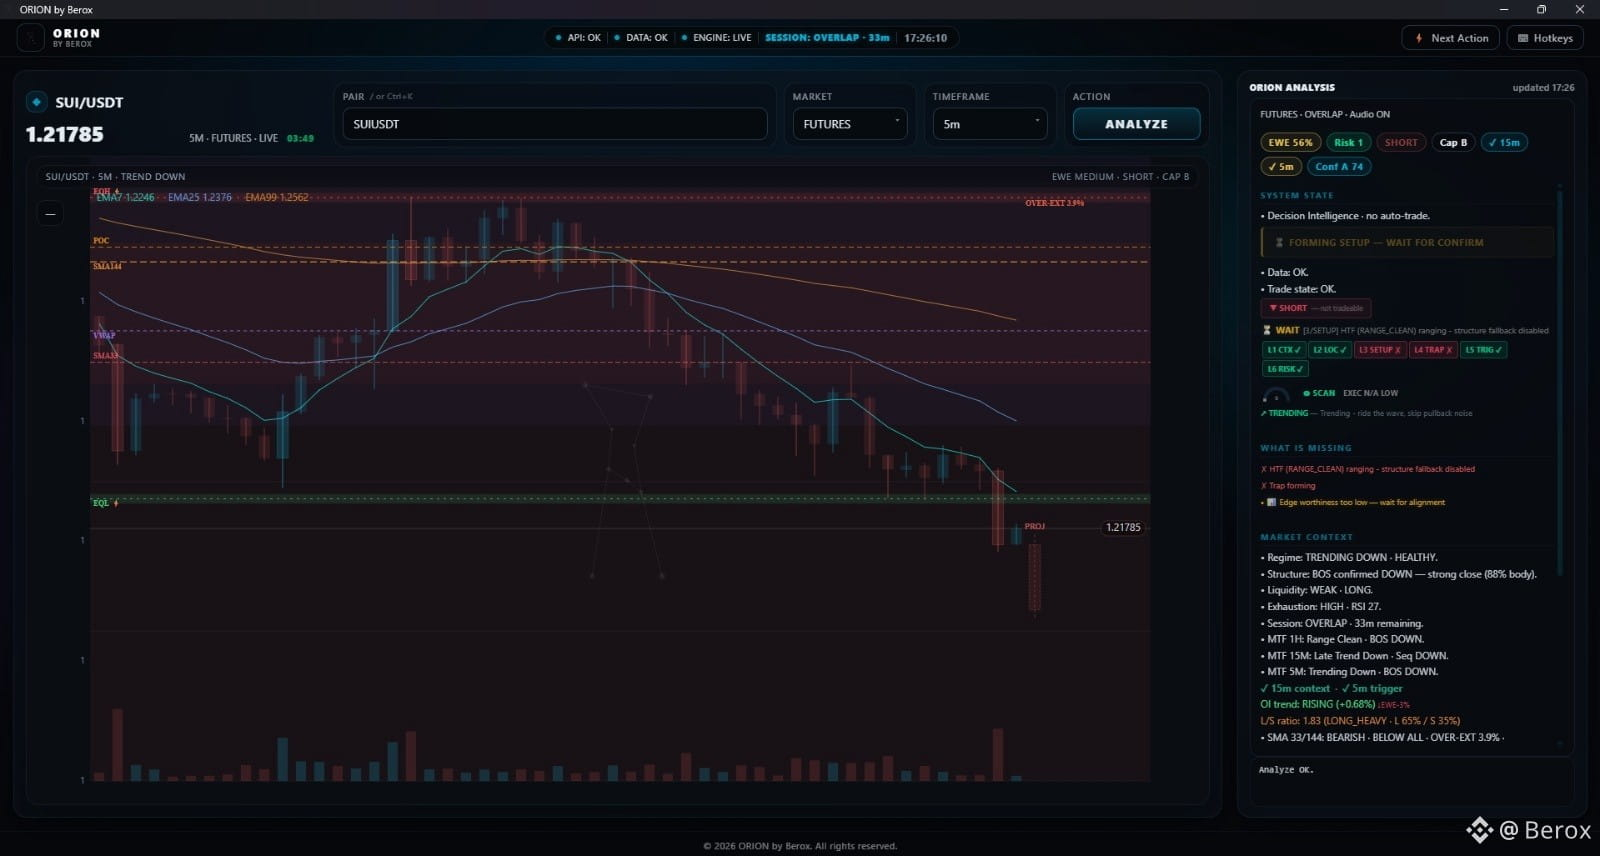Viewport: 1600px width, 856px height.
Task: Open the Hotkeys button
Action: (x=1545, y=38)
